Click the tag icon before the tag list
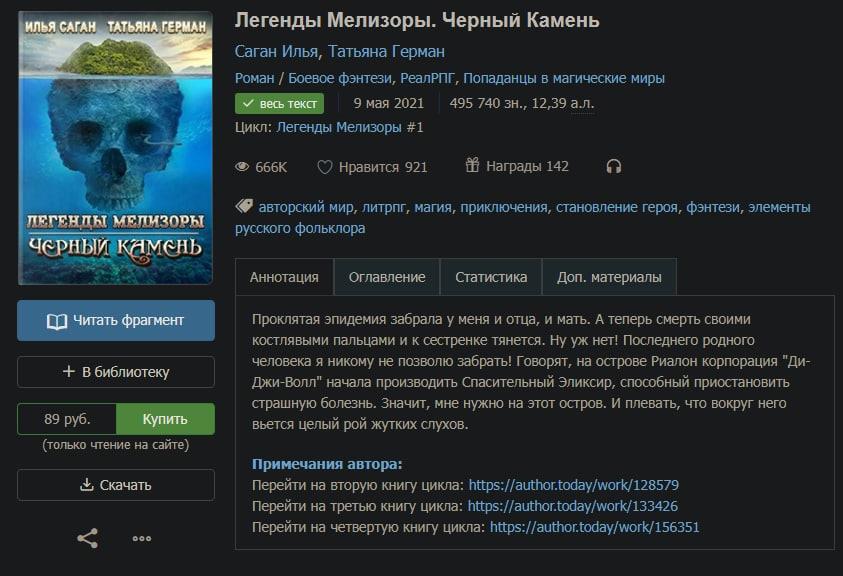This screenshot has width=843, height=576. (244, 206)
